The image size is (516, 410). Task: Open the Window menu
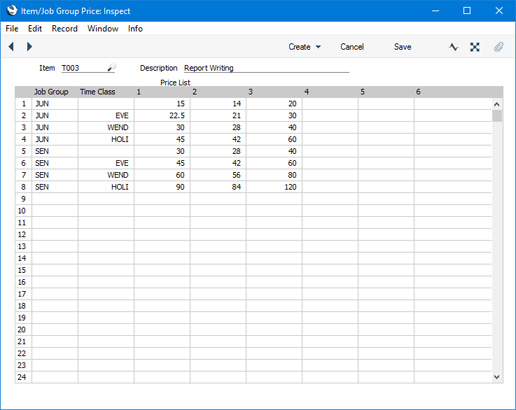(x=103, y=29)
